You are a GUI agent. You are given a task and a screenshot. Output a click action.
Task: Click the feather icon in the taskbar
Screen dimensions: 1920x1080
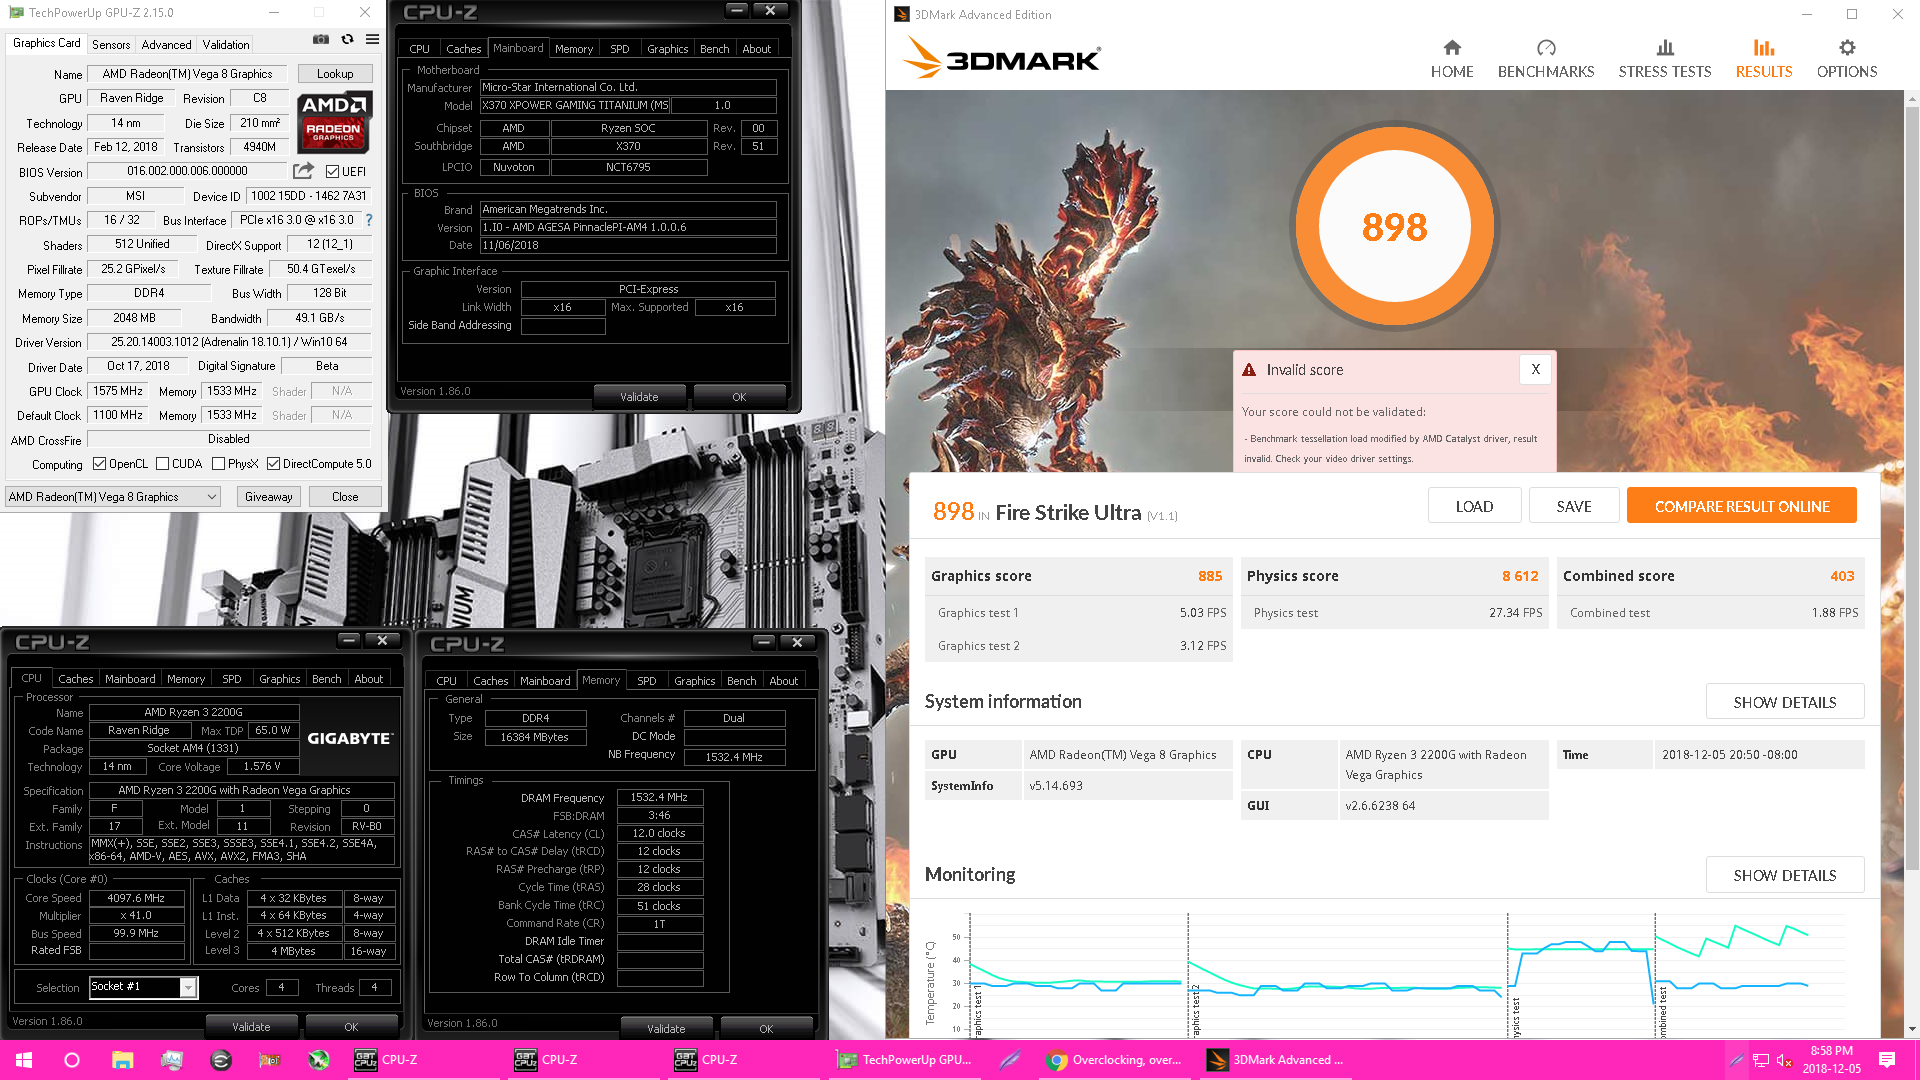1009,1060
